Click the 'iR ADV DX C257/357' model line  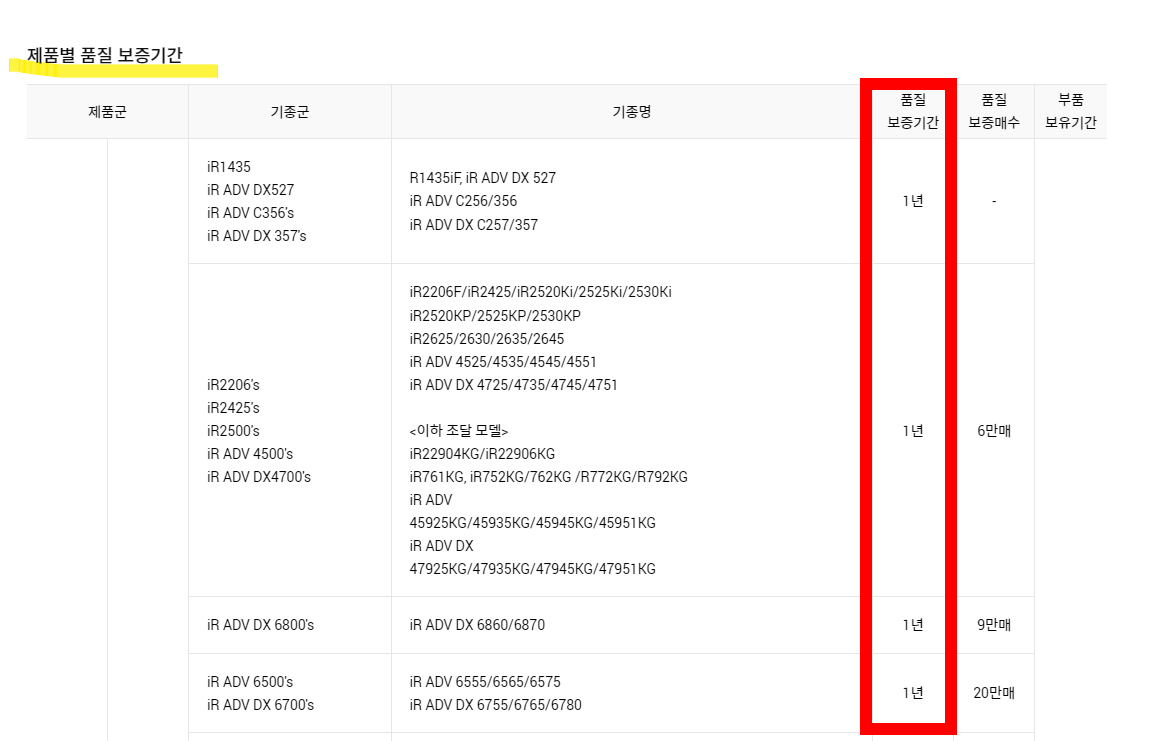tap(474, 225)
